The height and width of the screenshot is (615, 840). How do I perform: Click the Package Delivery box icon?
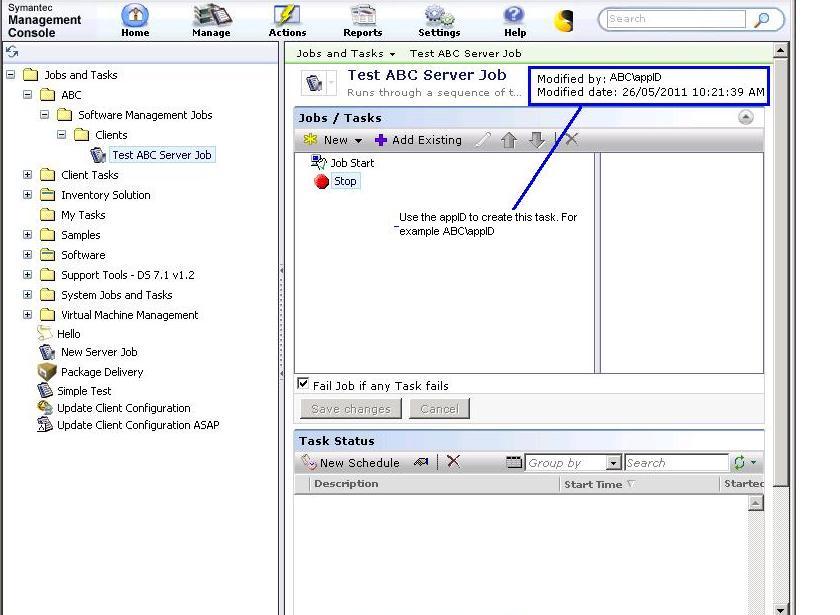[47, 371]
